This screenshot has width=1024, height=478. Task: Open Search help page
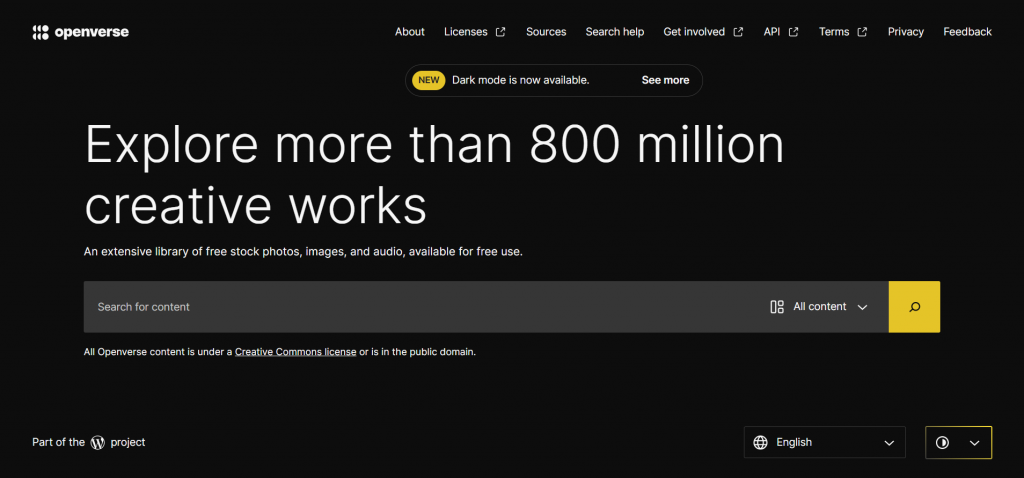(615, 32)
